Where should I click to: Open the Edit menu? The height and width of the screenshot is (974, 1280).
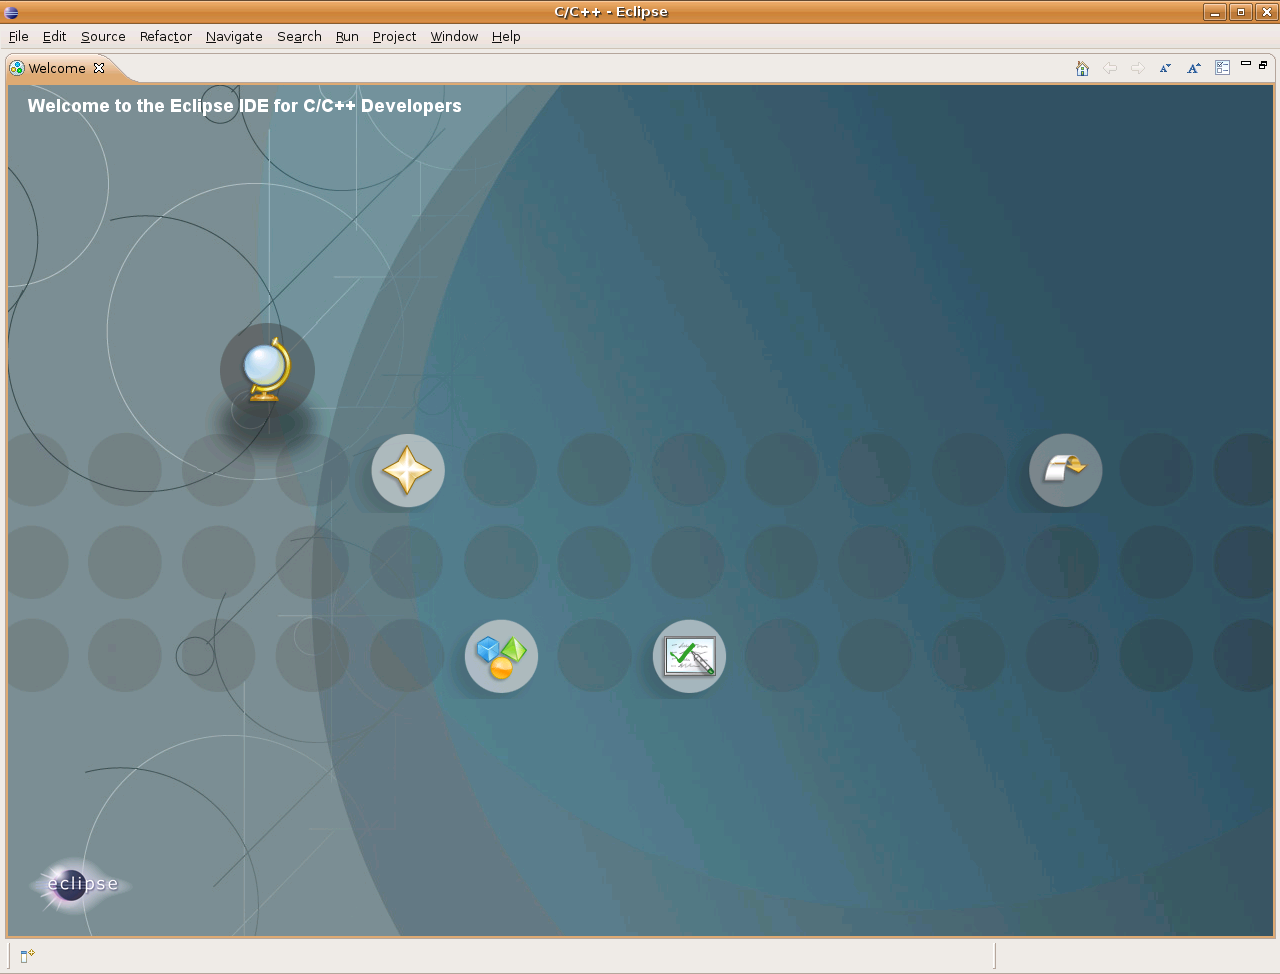click(54, 36)
